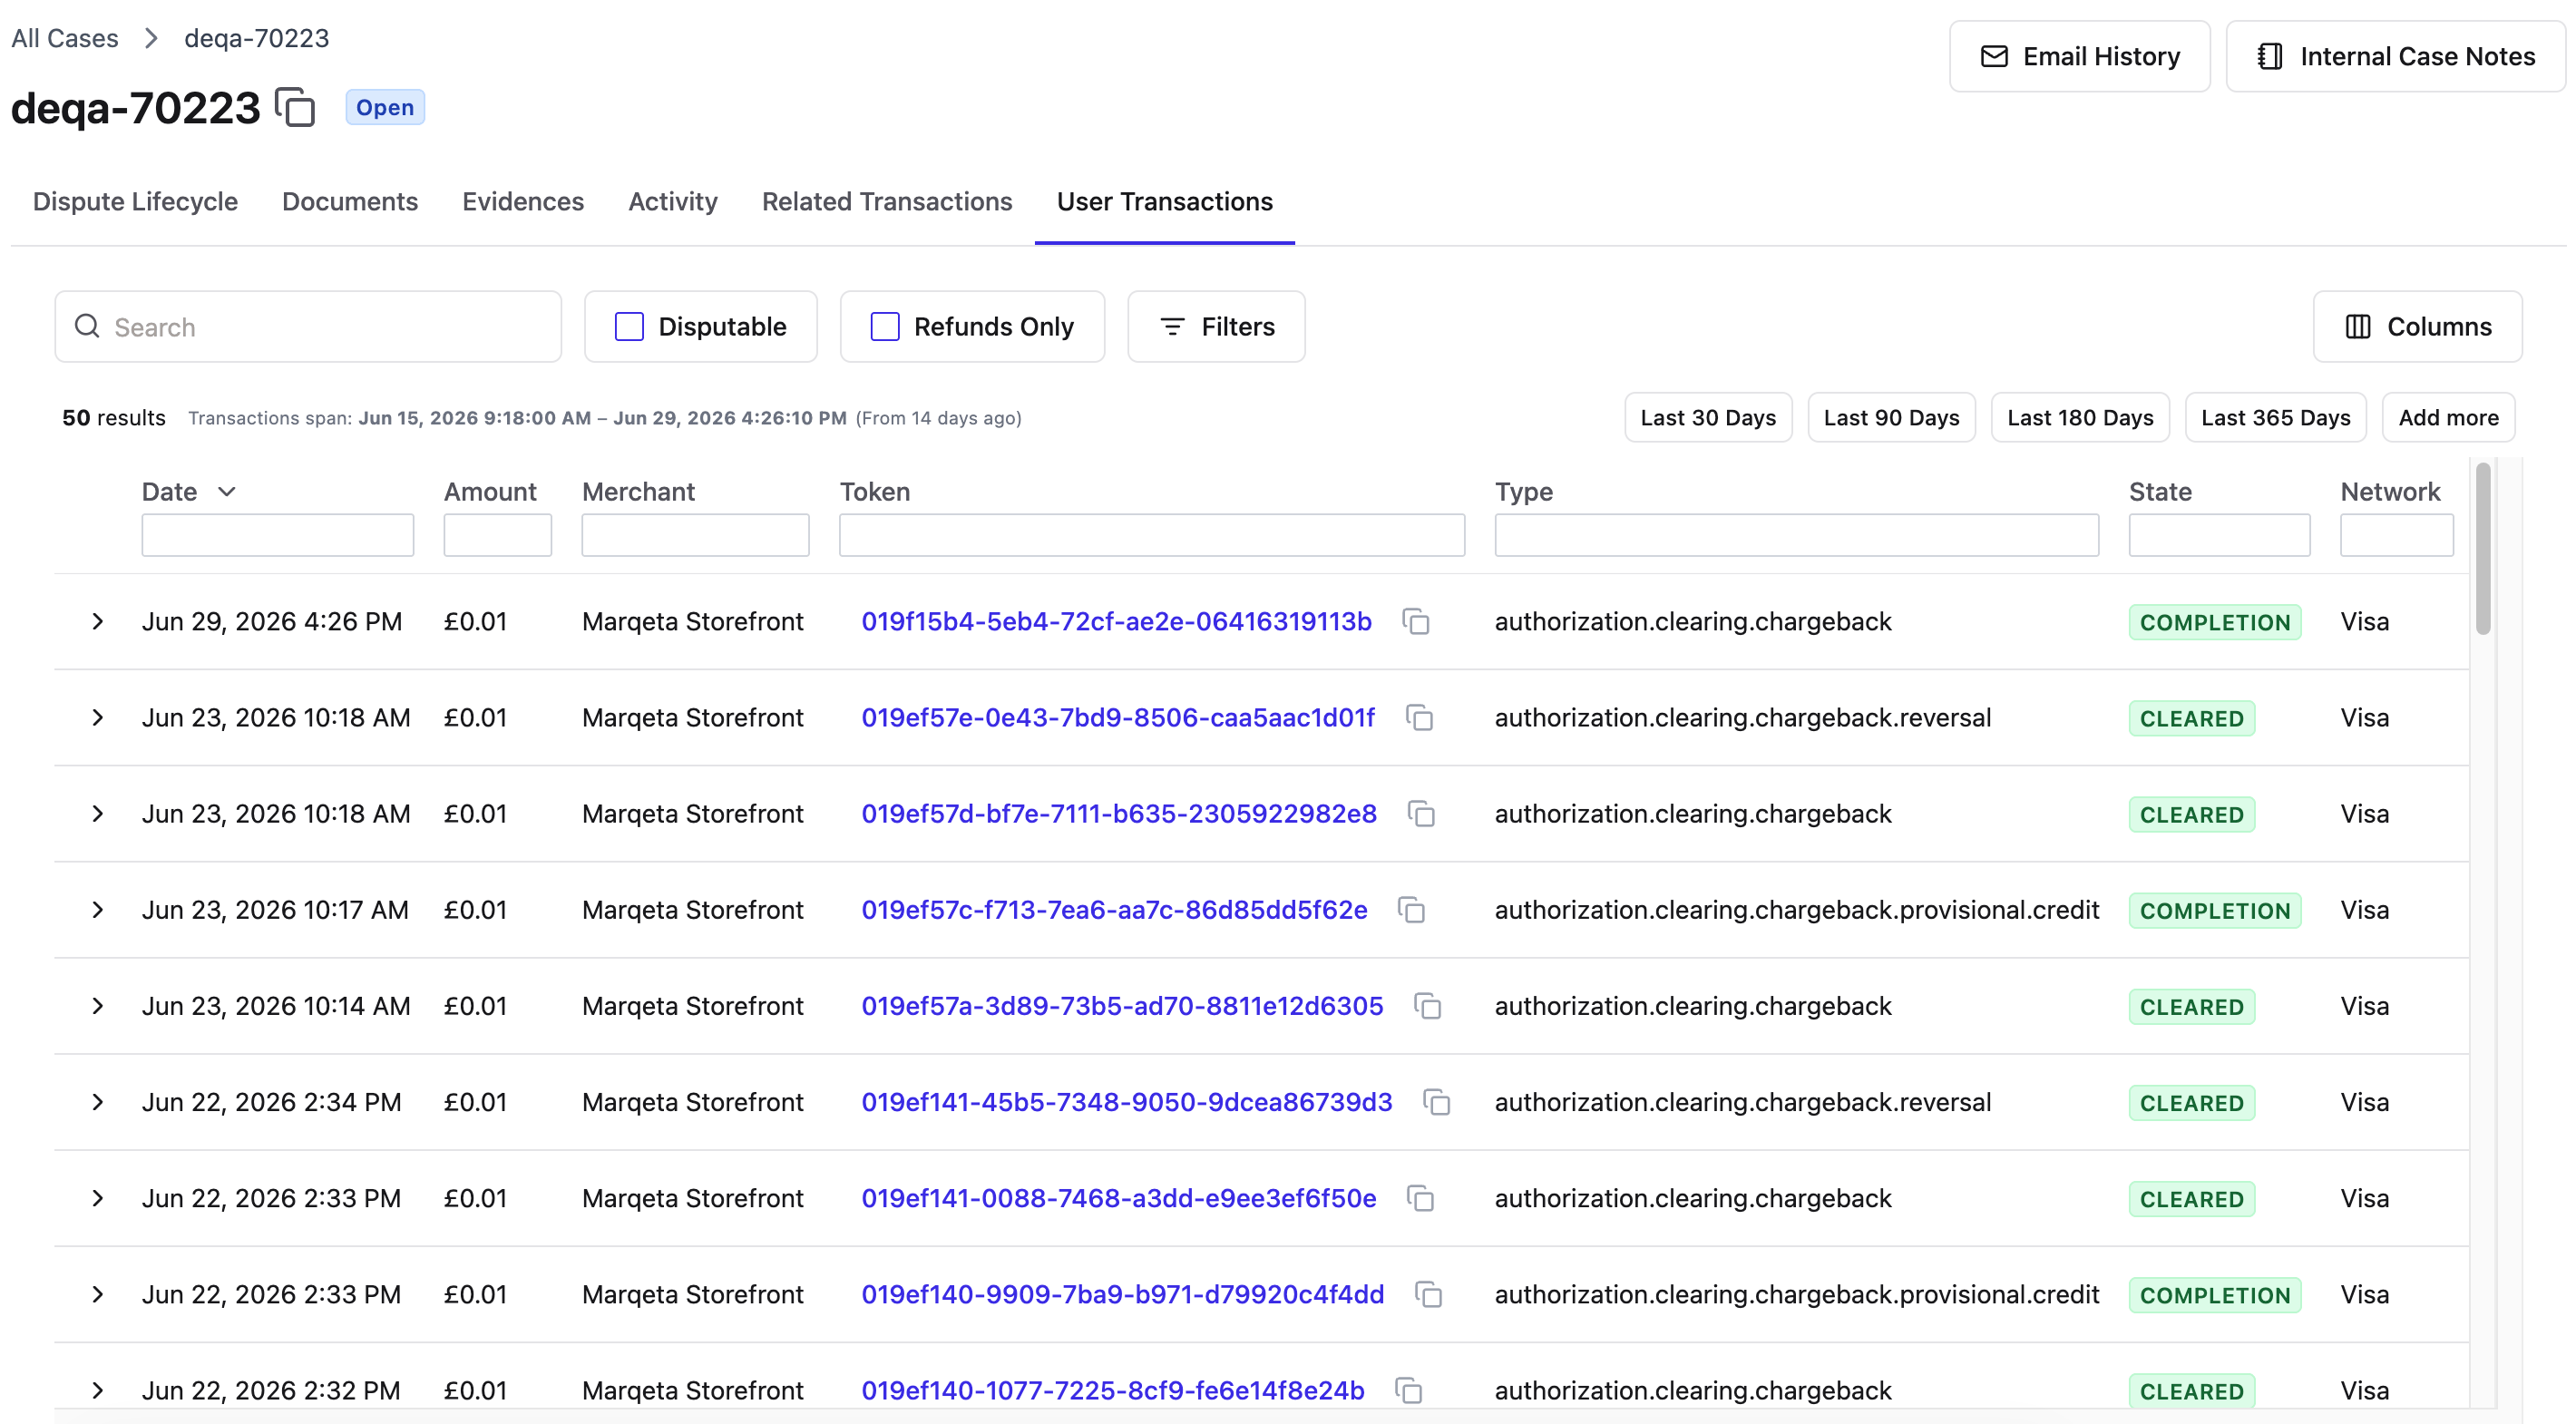
Task: Focus the Search transactions field
Action: coord(308,326)
